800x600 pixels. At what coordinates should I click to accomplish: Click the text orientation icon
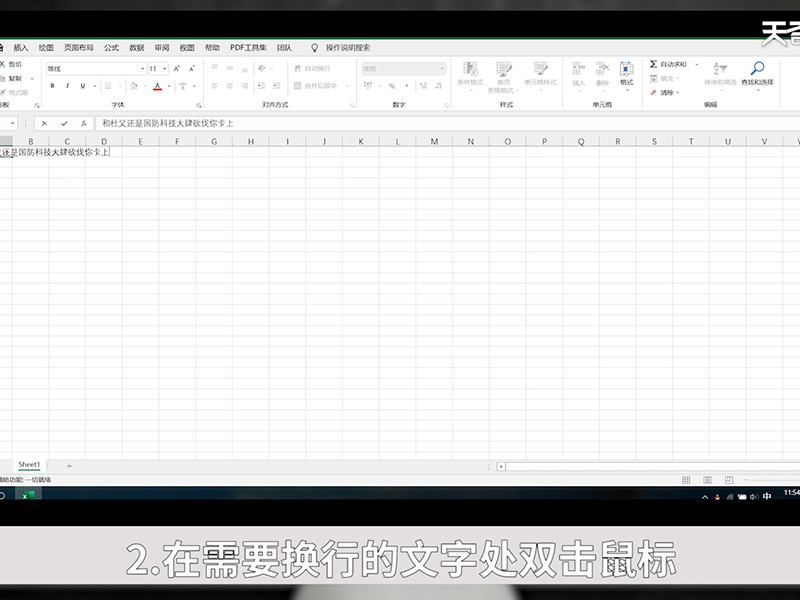tap(262, 68)
